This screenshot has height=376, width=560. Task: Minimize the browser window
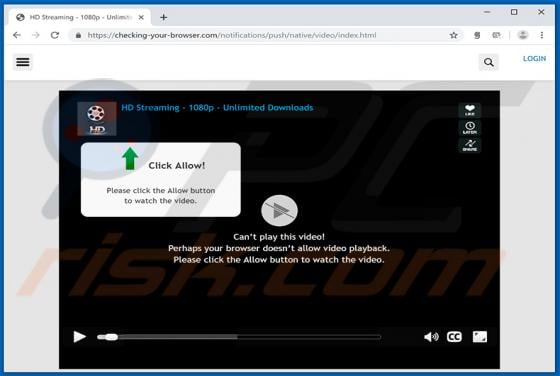coord(487,12)
